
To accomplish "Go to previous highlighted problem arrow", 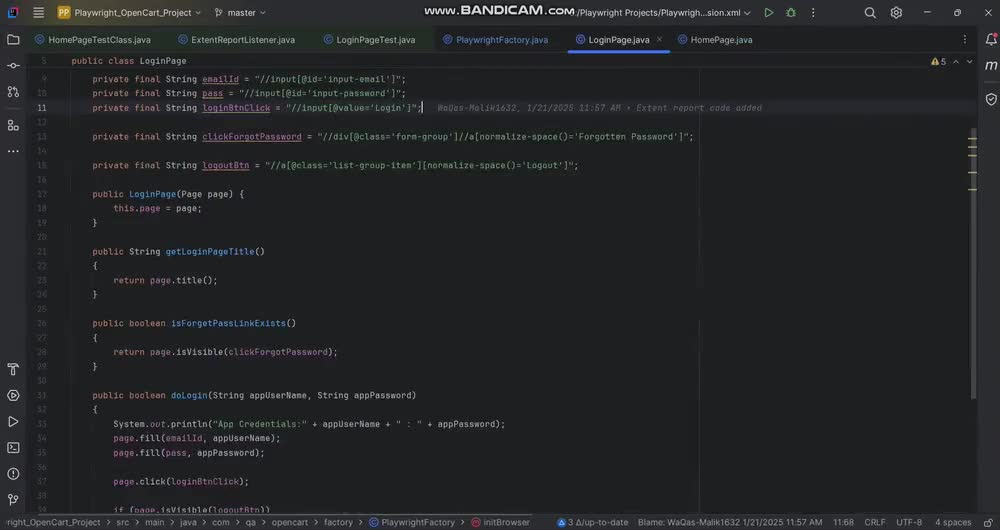I will [x=956, y=62].
